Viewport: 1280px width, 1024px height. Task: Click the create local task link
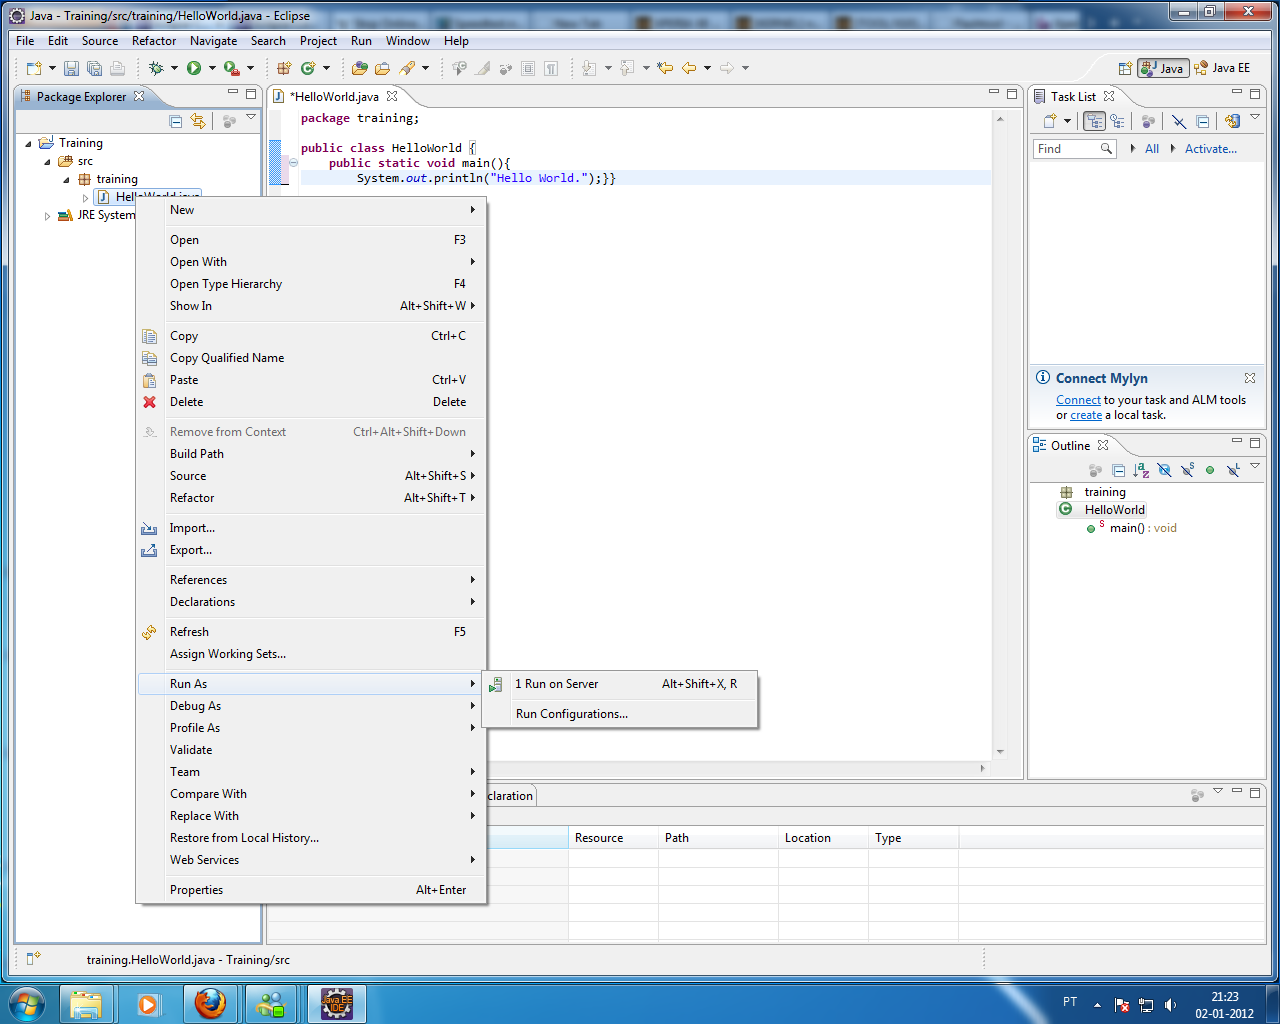(1086, 415)
